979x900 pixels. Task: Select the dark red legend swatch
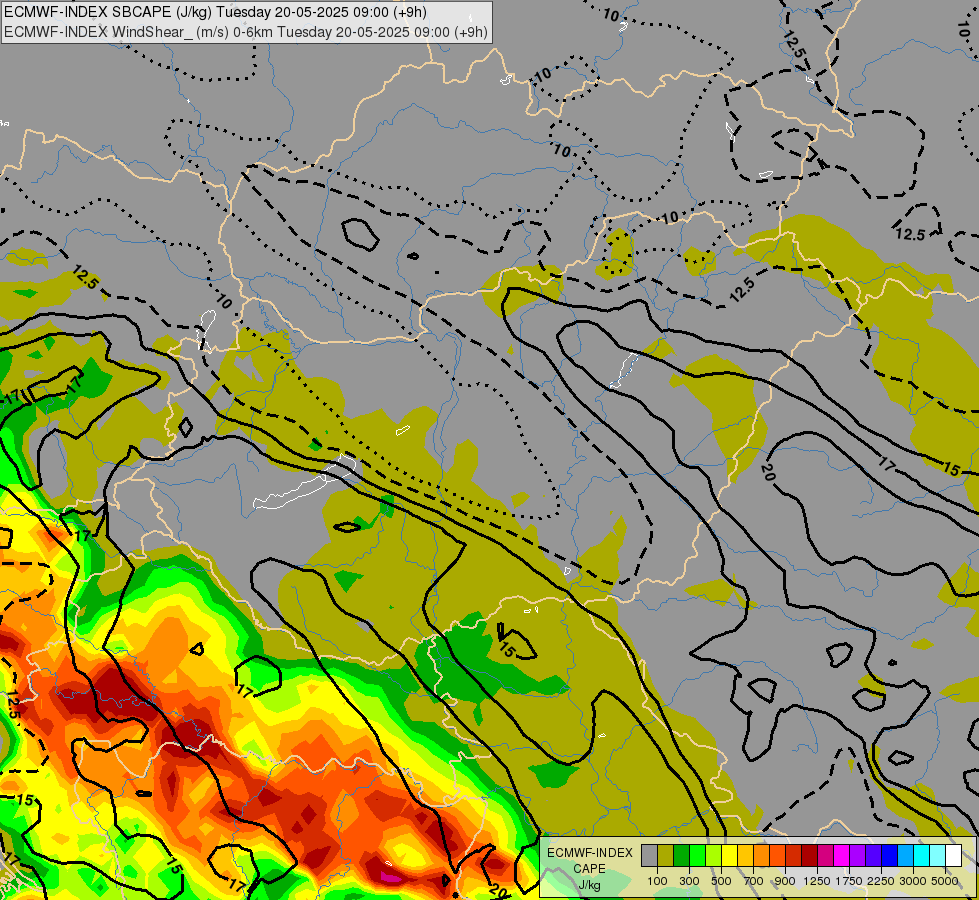810,855
